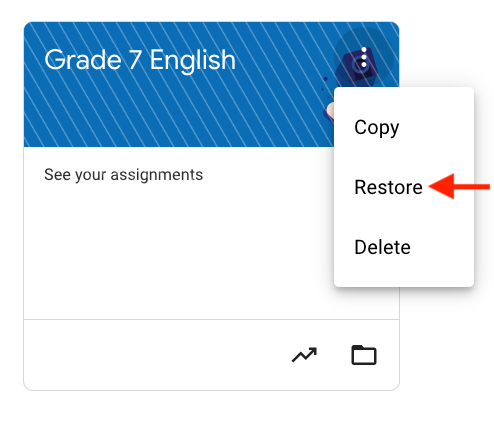Open the Grade 7 English class title
Image resolution: width=494 pixels, height=424 pixels.
(x=140, y=60)
